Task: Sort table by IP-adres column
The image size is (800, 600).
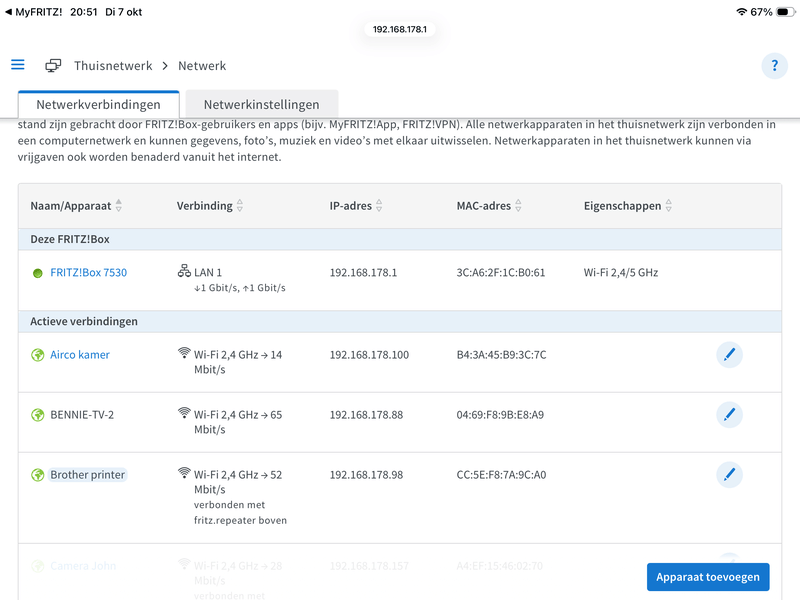Action: (x=380, y=206)
